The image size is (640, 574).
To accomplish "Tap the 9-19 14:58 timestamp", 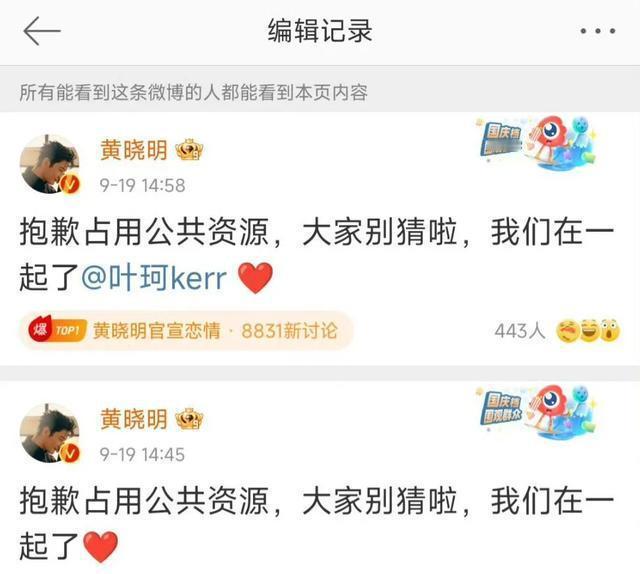I will [142, 185].
